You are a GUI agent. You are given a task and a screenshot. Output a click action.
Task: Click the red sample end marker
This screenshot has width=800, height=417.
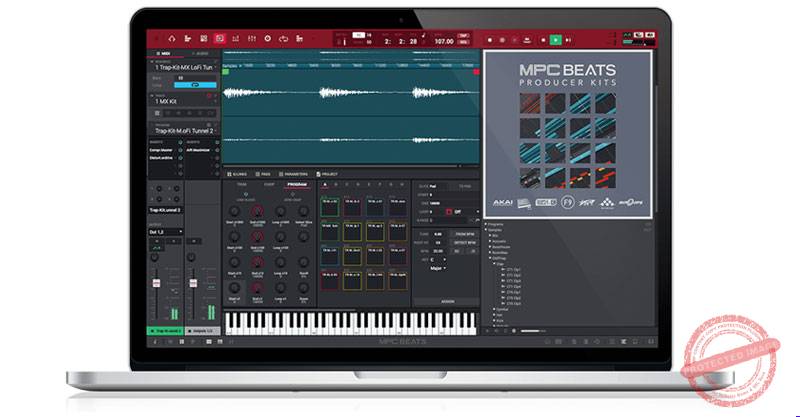coord(477,71)
